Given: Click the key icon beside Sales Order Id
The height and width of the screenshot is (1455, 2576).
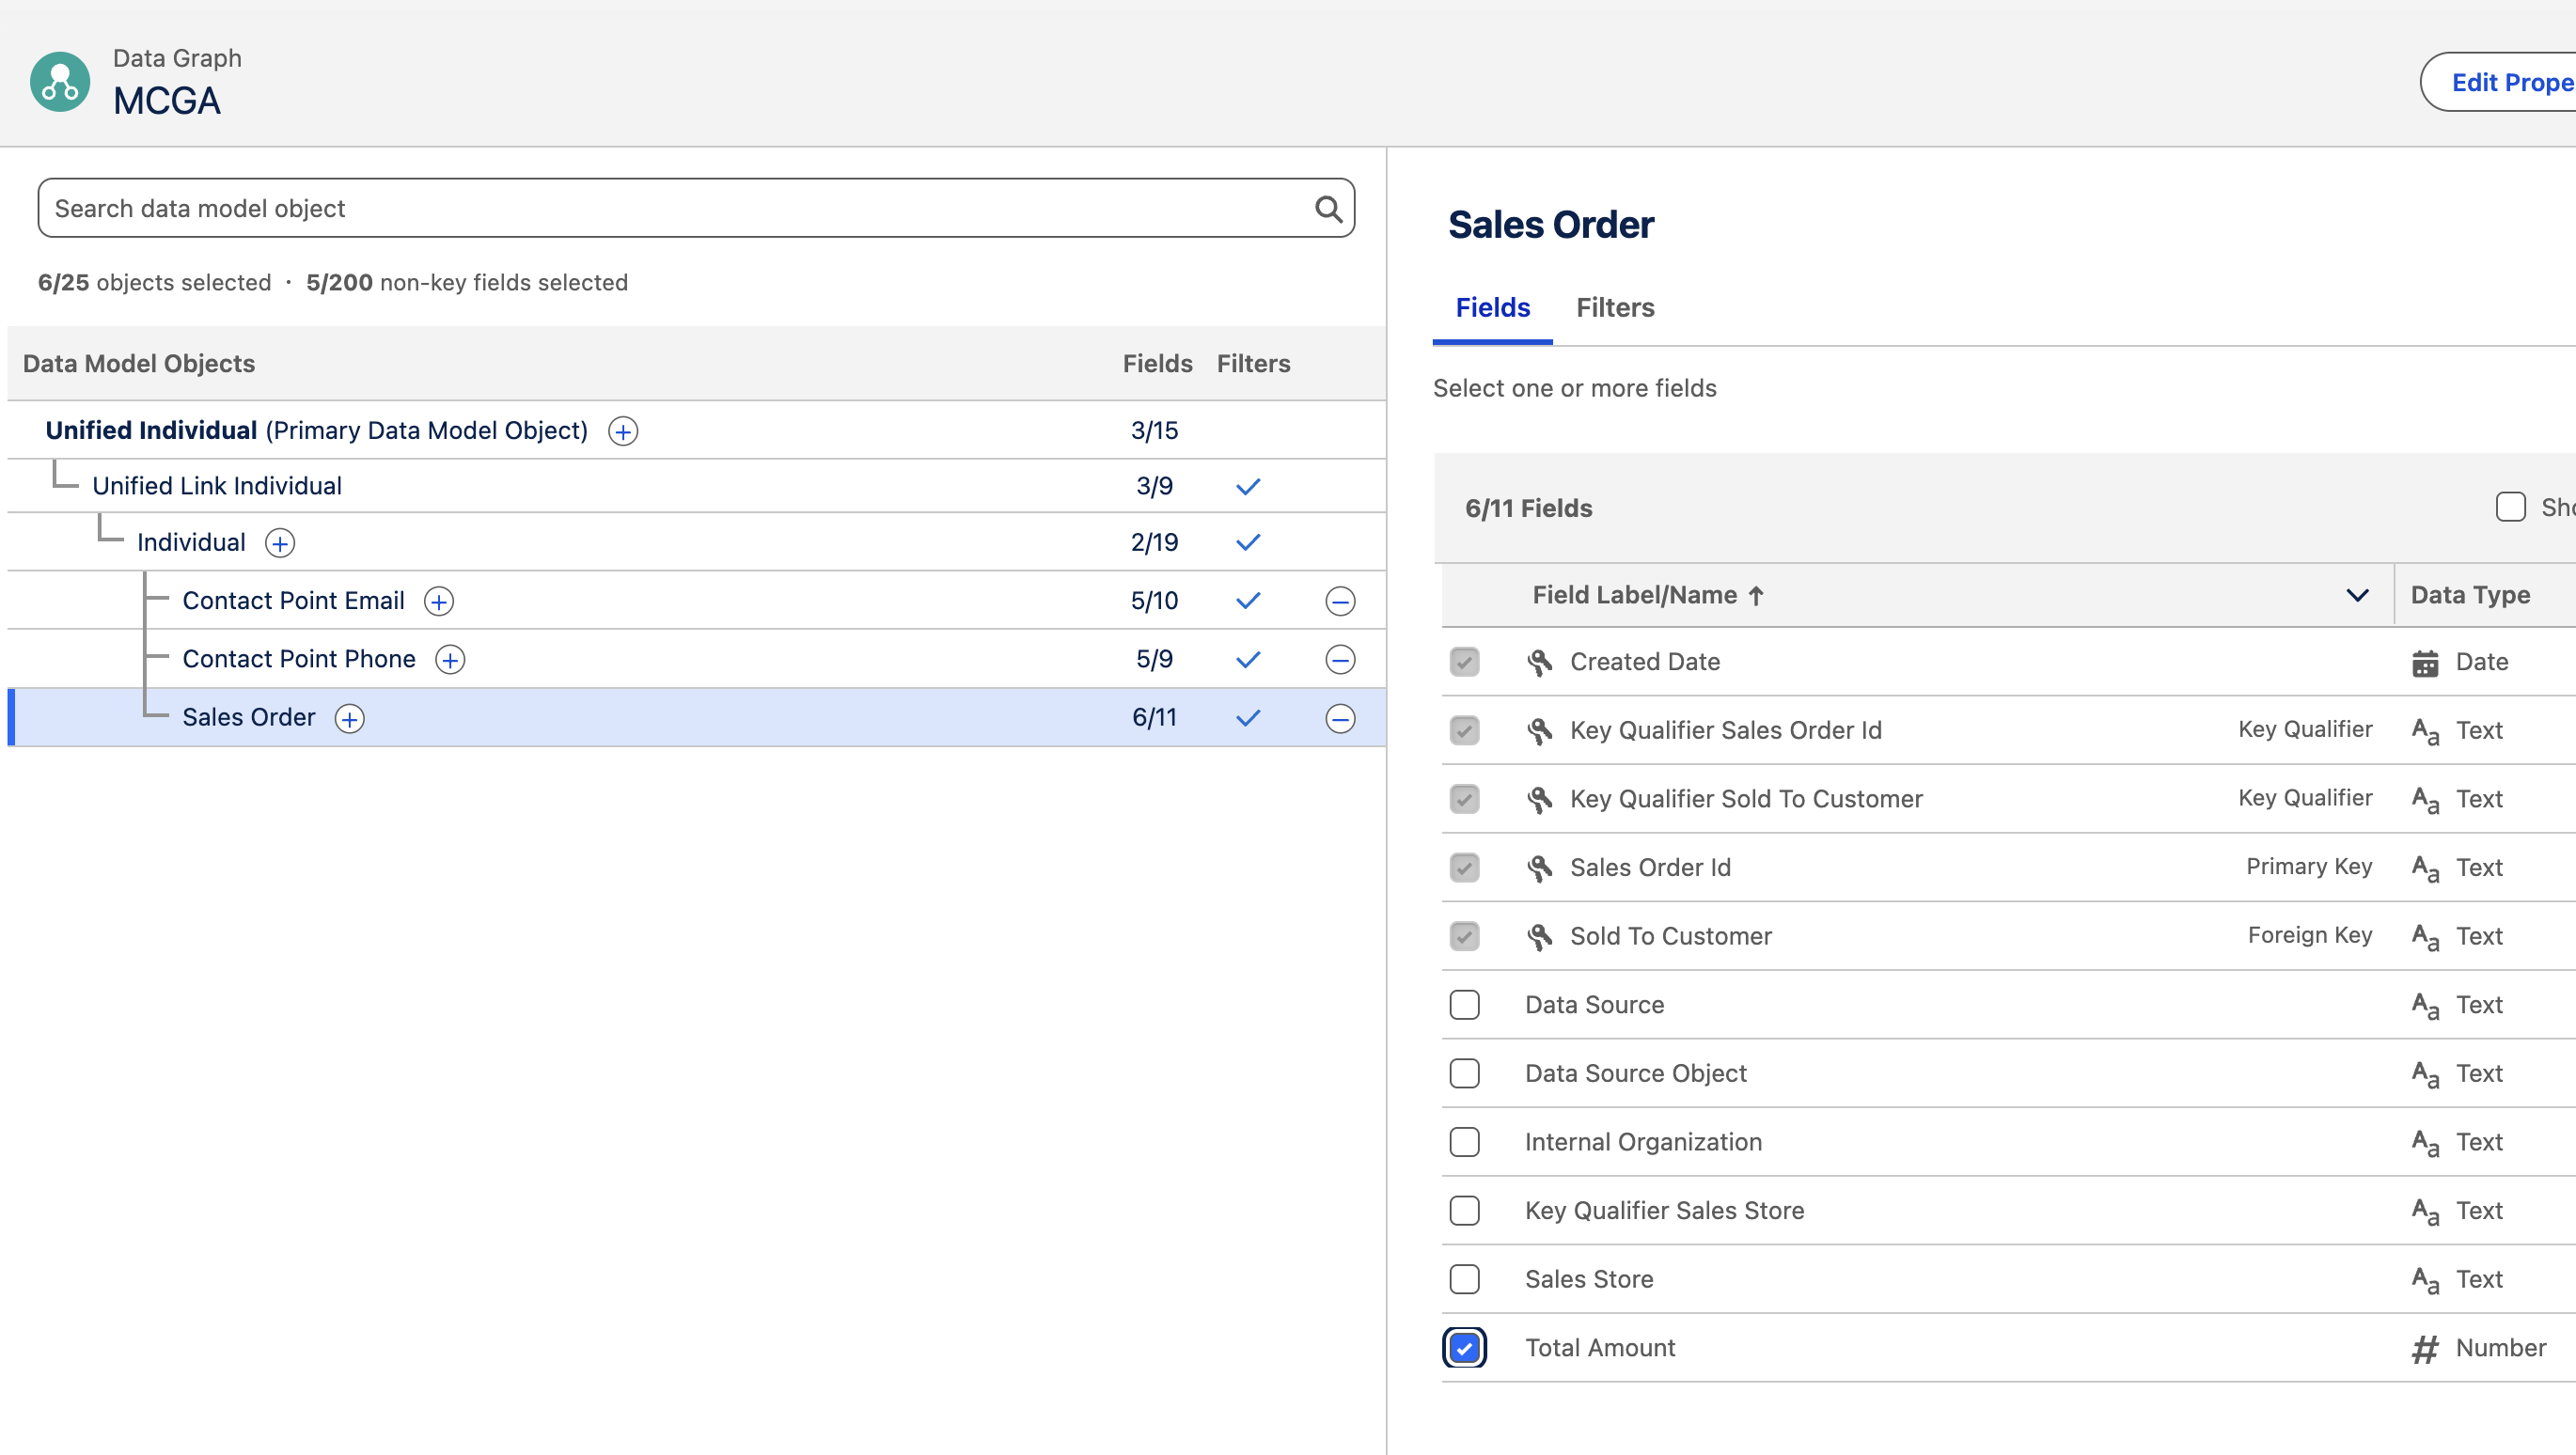Looking at the screenshot, I should point(1540,867).
